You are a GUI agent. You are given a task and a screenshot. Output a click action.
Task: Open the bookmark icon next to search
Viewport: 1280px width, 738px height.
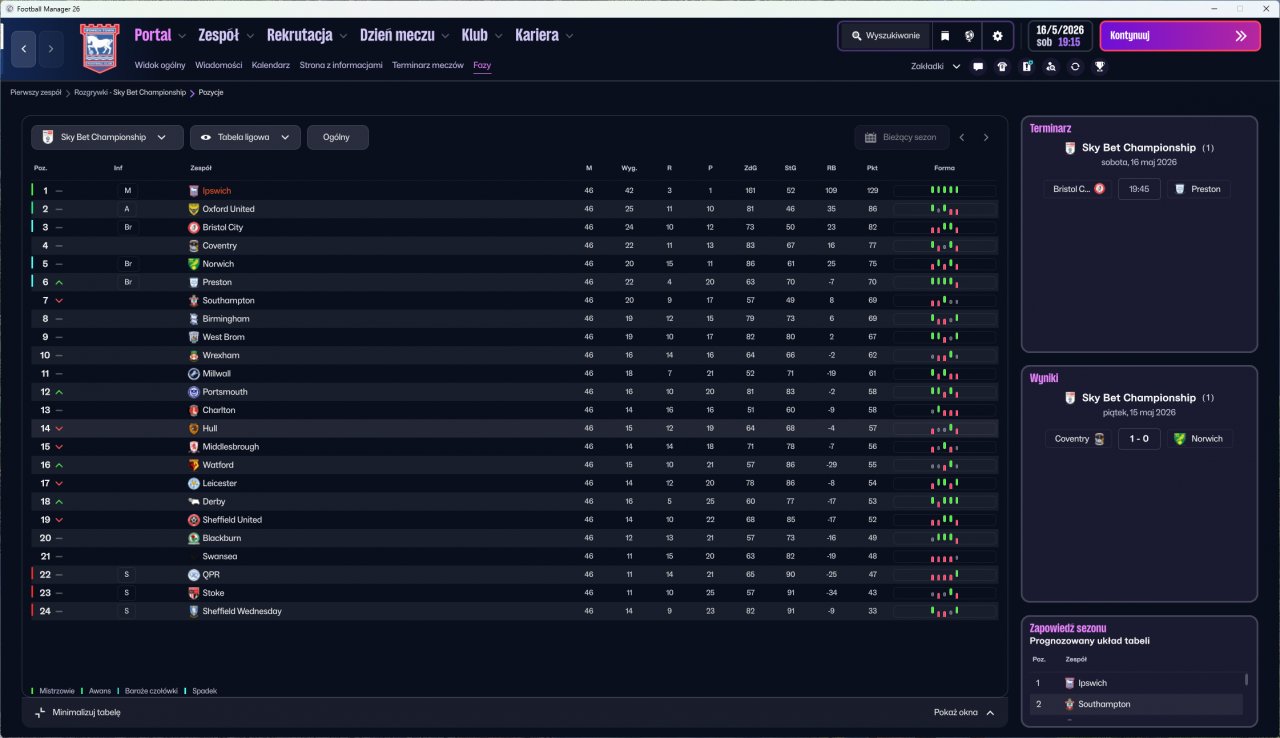pyautogui.click(x=945, y=36)
